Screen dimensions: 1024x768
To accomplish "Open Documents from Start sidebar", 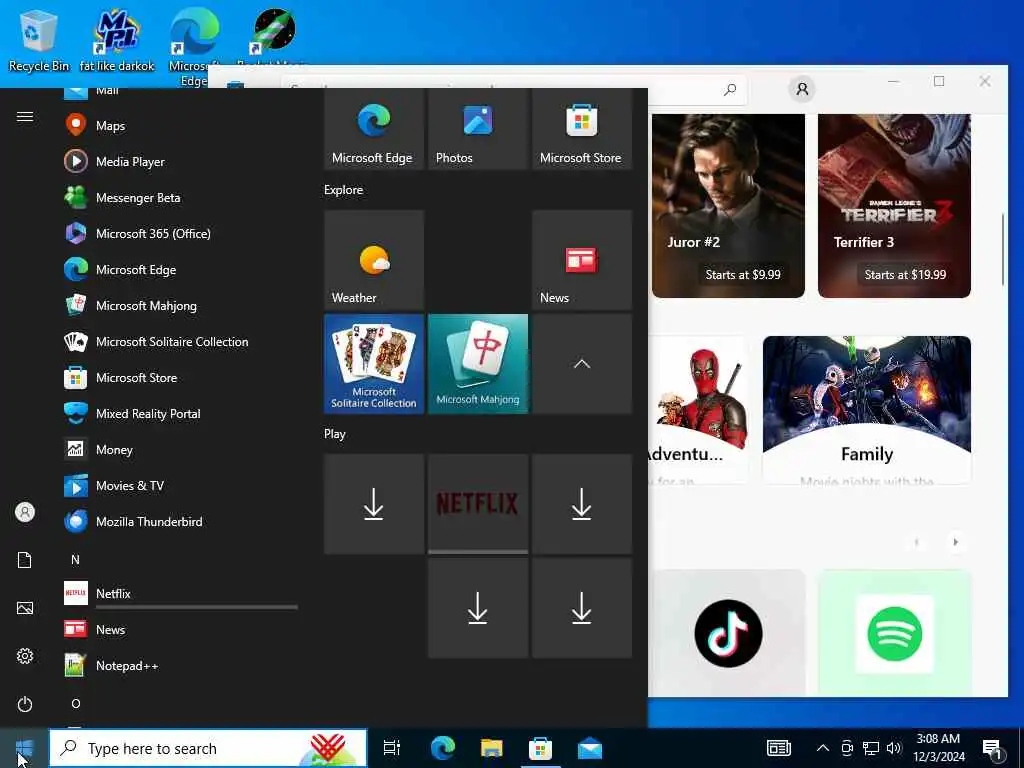I will tap(25, 560).
